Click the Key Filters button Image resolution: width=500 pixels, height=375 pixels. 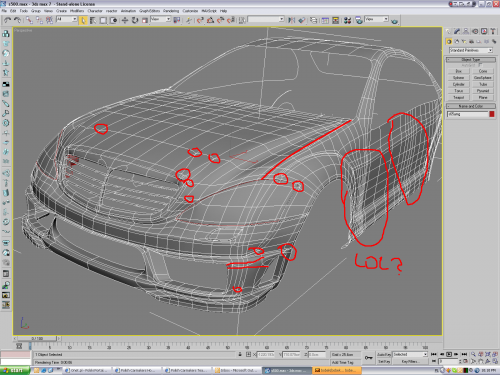410,361
